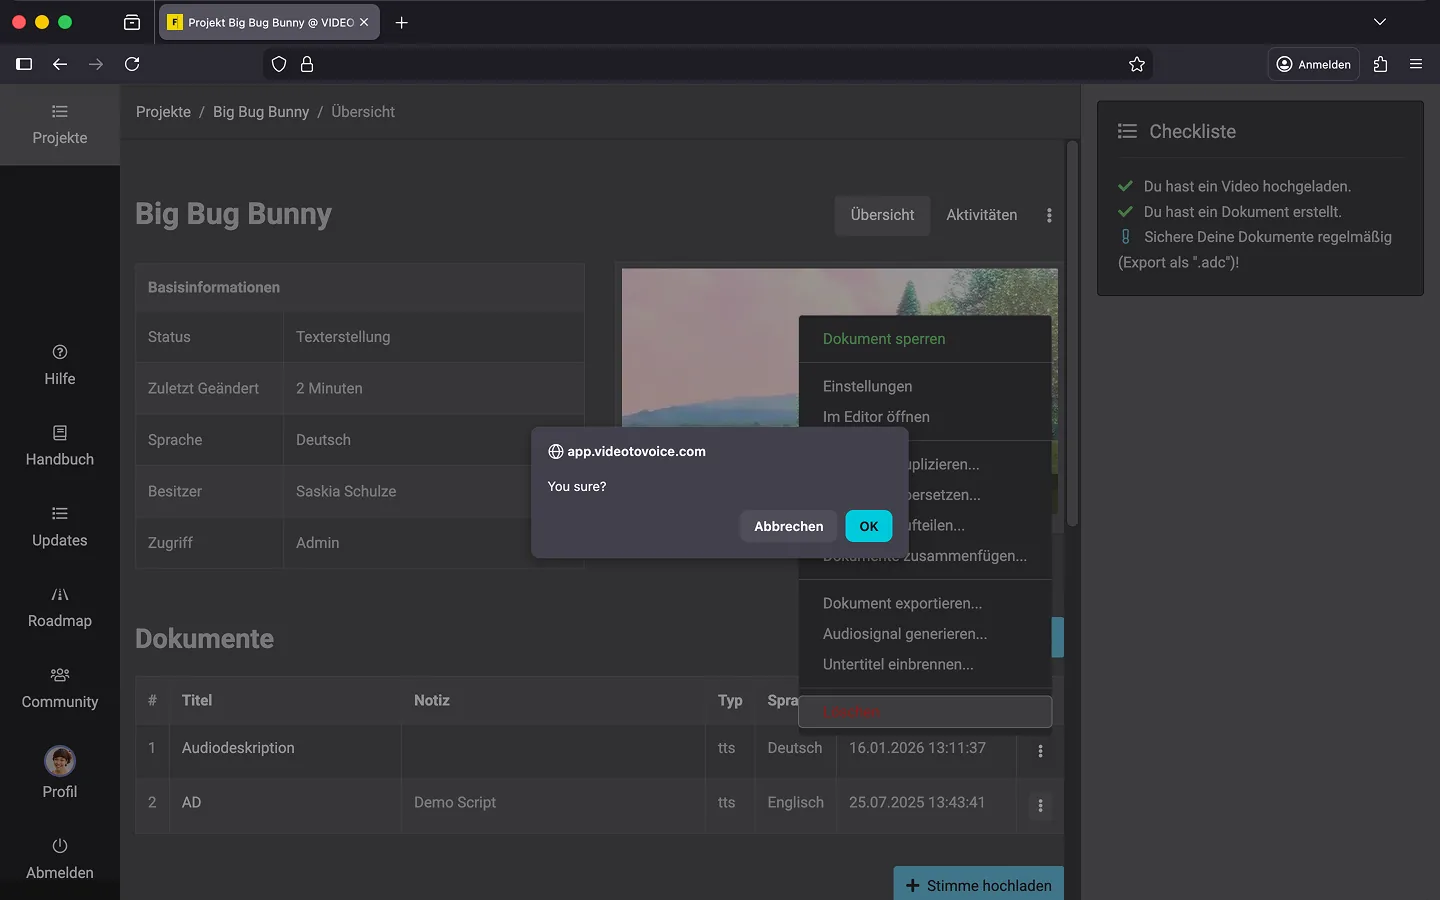Open the Handbuch sidebar item
The image size is (1440, 900).
(x=60, y=433)
